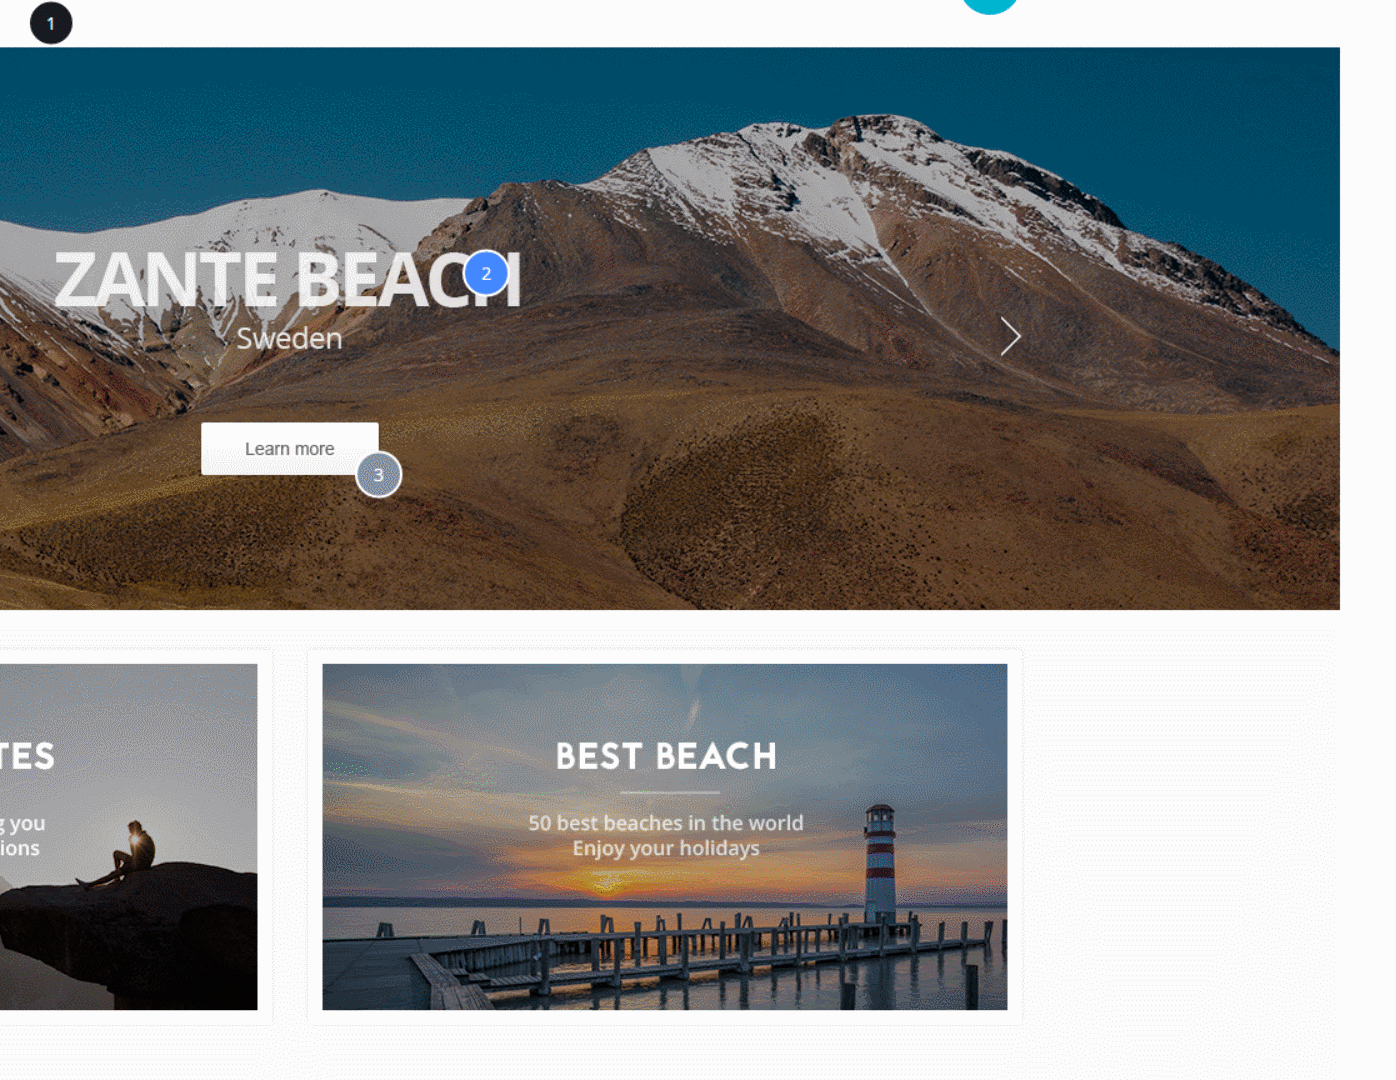Open the gray marker numbered 3
The image size is (1396, 1080).
(378, 475)
